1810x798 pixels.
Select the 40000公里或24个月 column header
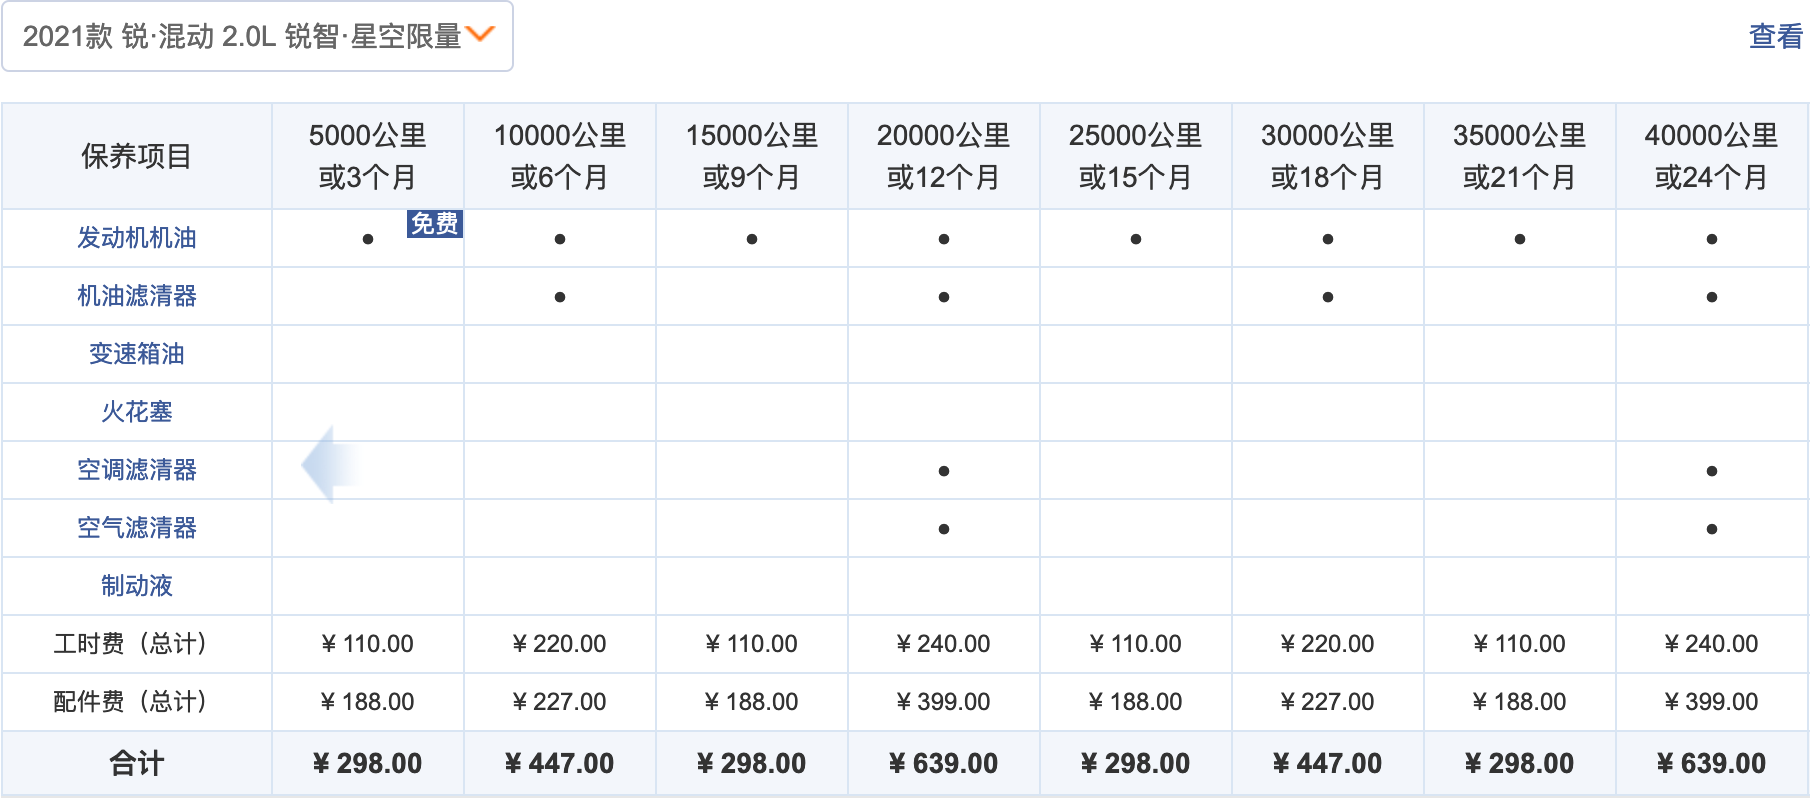coord(1711,156)
